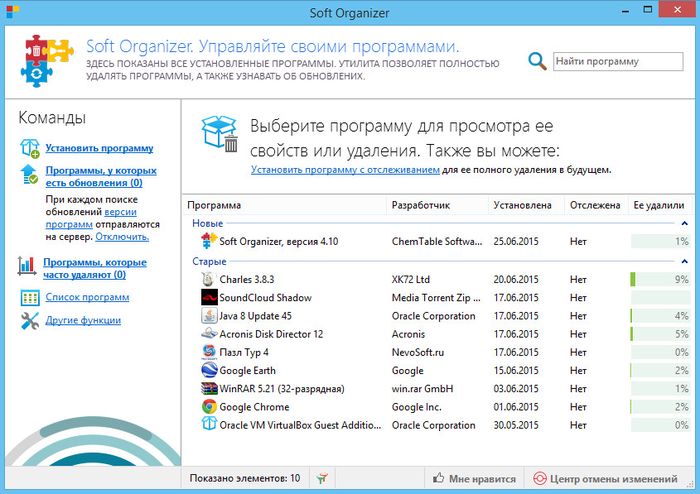Click the WinRAR program icon
Viewport: 700px width, 494px height.
coord(209,389)
